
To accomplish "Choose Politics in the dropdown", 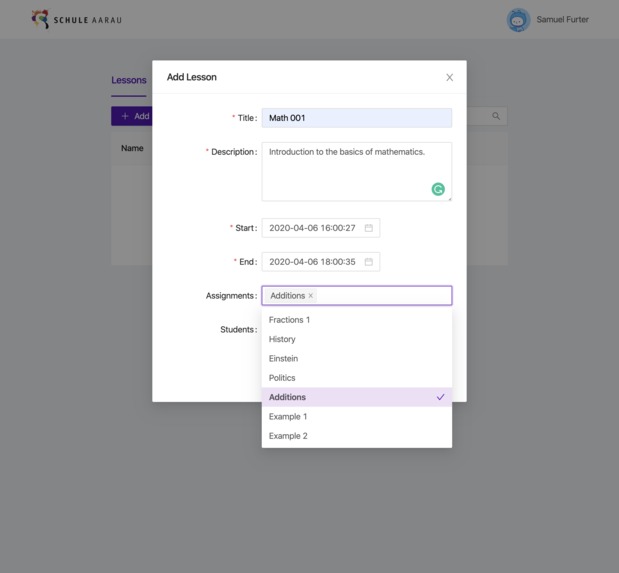I will [x=356, y=378].
